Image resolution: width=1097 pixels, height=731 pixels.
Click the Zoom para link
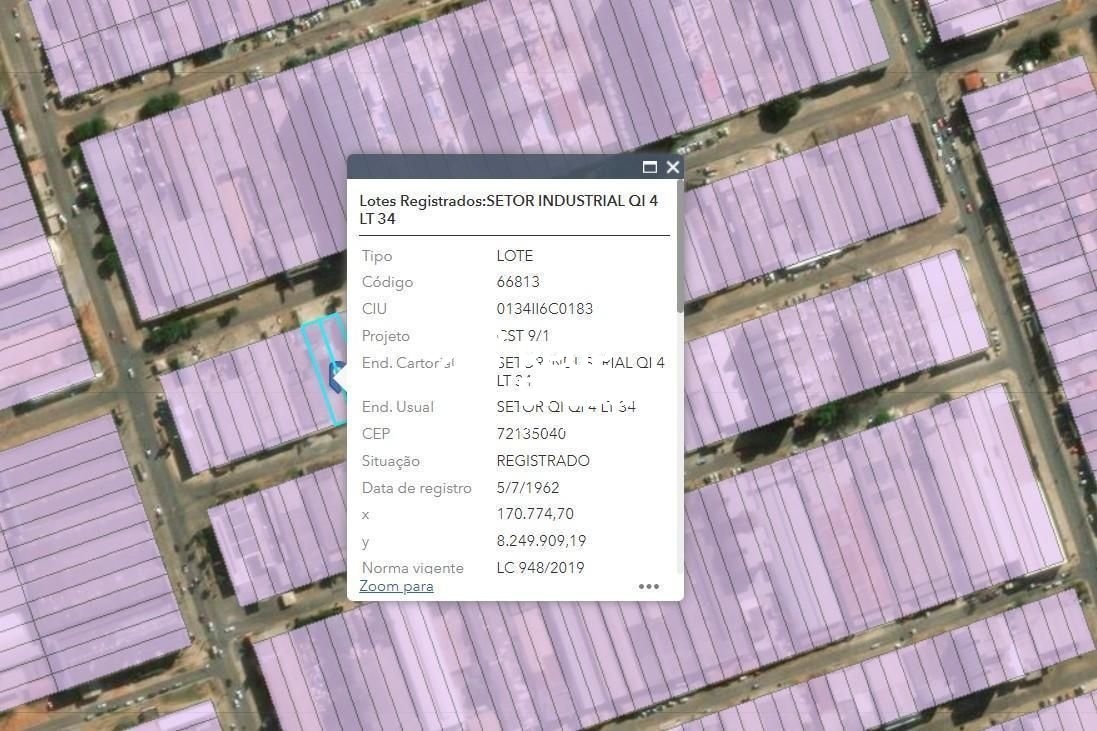pos(396,586)
